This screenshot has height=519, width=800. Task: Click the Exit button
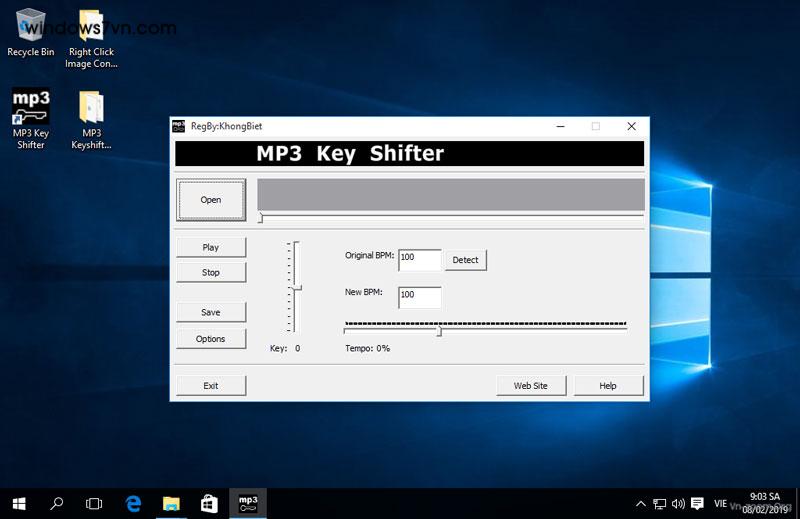211,386
